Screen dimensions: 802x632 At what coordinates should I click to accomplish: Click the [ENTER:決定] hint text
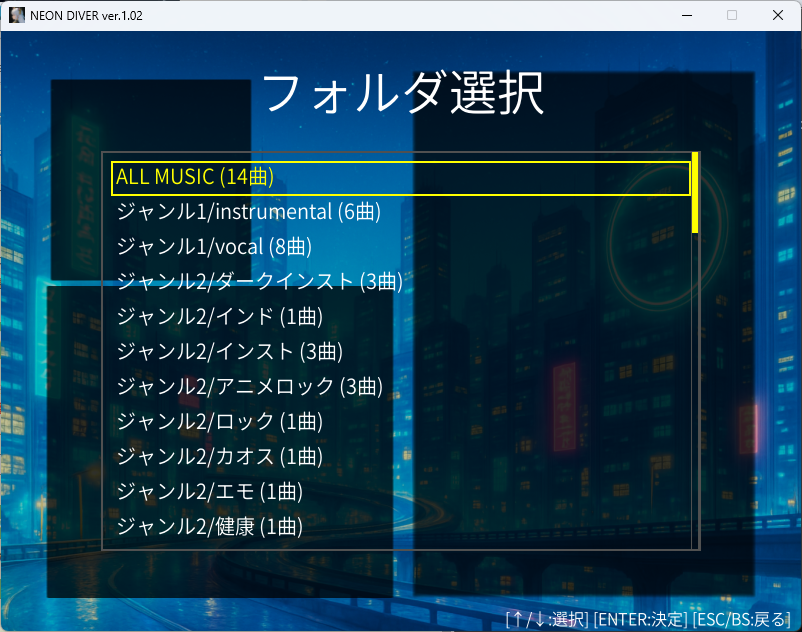pos(640,619)
